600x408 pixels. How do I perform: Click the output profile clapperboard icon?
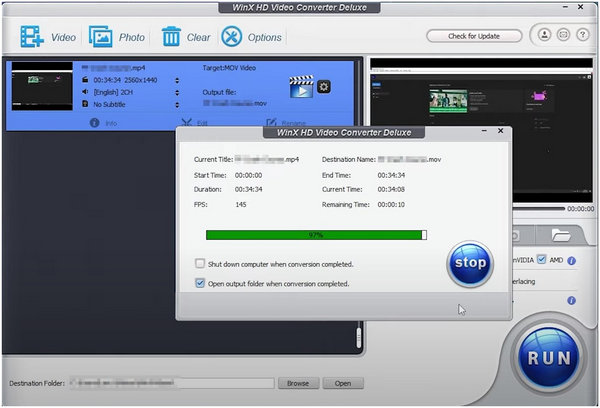(x=301, y=86)
